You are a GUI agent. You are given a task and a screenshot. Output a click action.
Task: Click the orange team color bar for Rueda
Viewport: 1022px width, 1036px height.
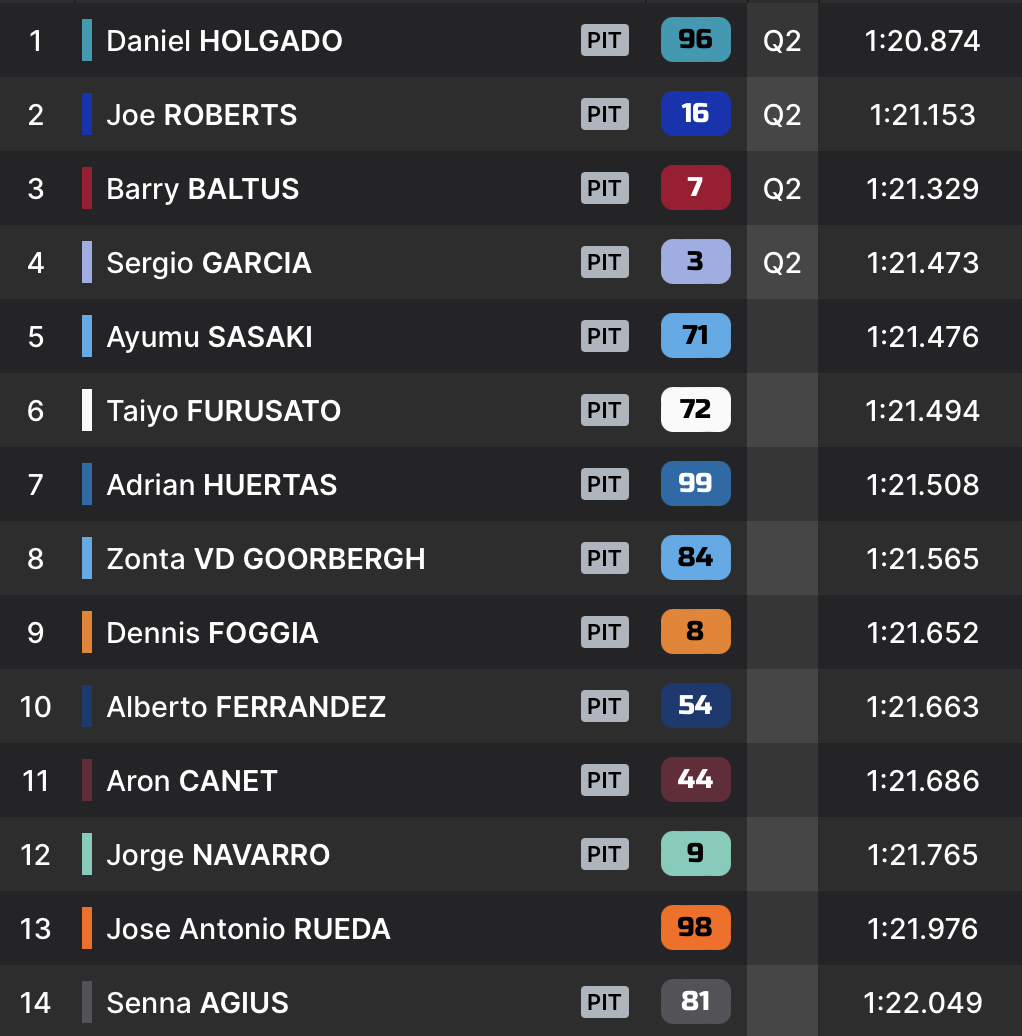coord(87,928)
